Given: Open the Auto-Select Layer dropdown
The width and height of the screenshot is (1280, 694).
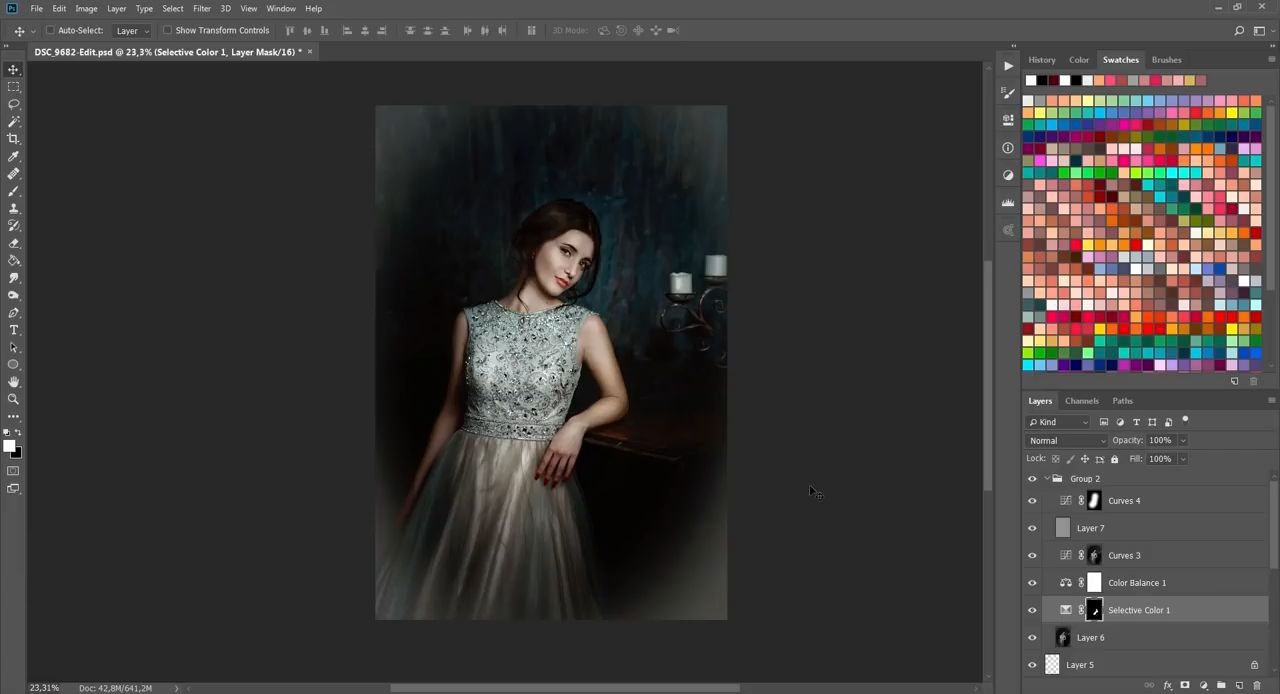Looking at the screenshot, I should [x=131, y=31].
